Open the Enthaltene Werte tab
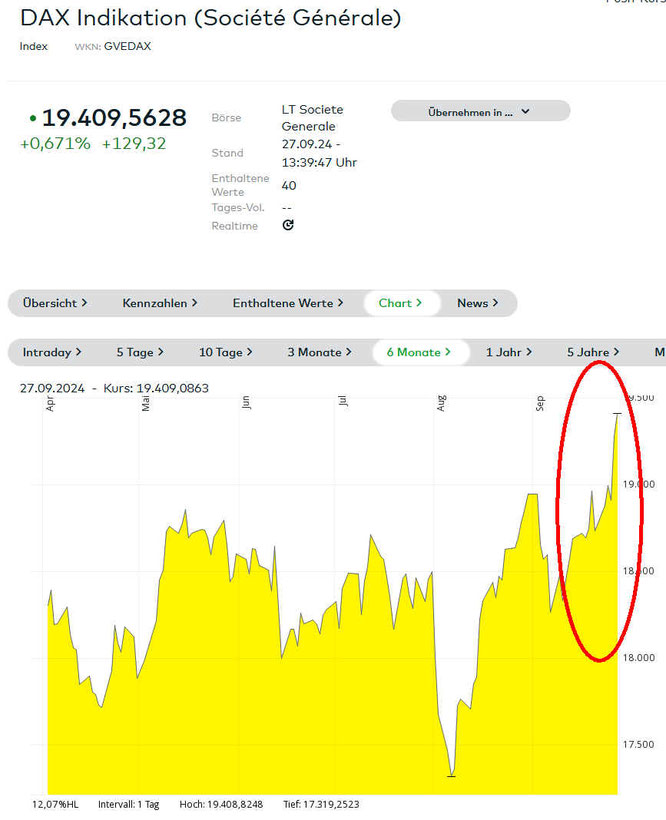 coord(288,303)
